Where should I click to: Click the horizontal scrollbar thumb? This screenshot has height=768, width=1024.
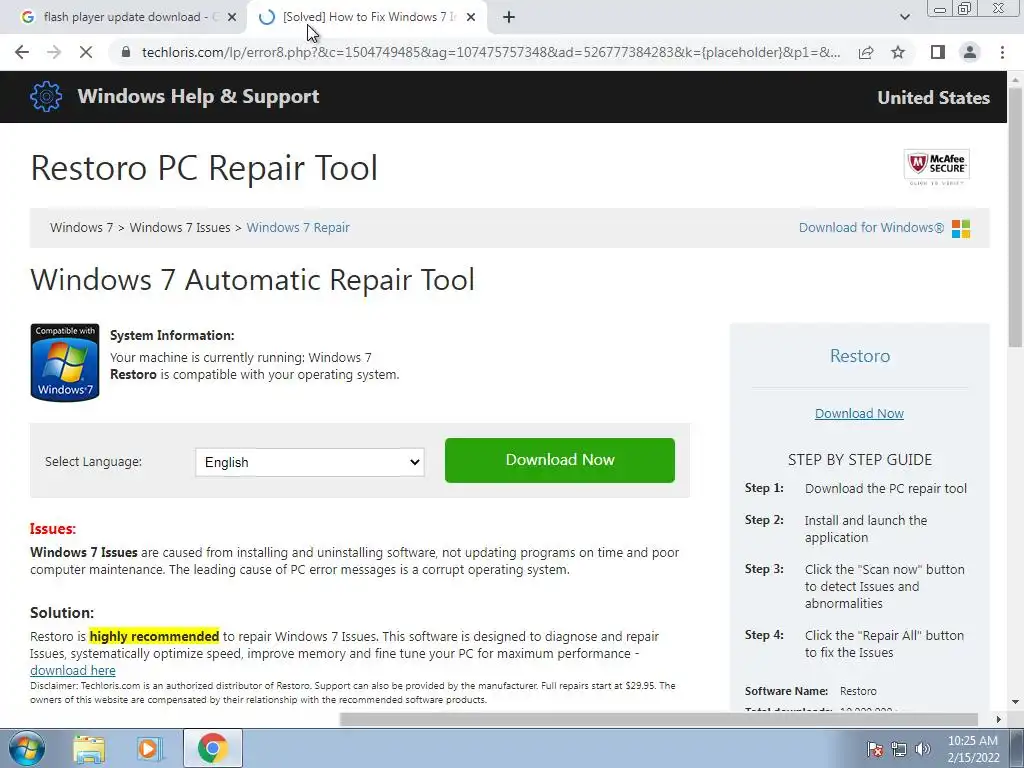tap(658, 719)
